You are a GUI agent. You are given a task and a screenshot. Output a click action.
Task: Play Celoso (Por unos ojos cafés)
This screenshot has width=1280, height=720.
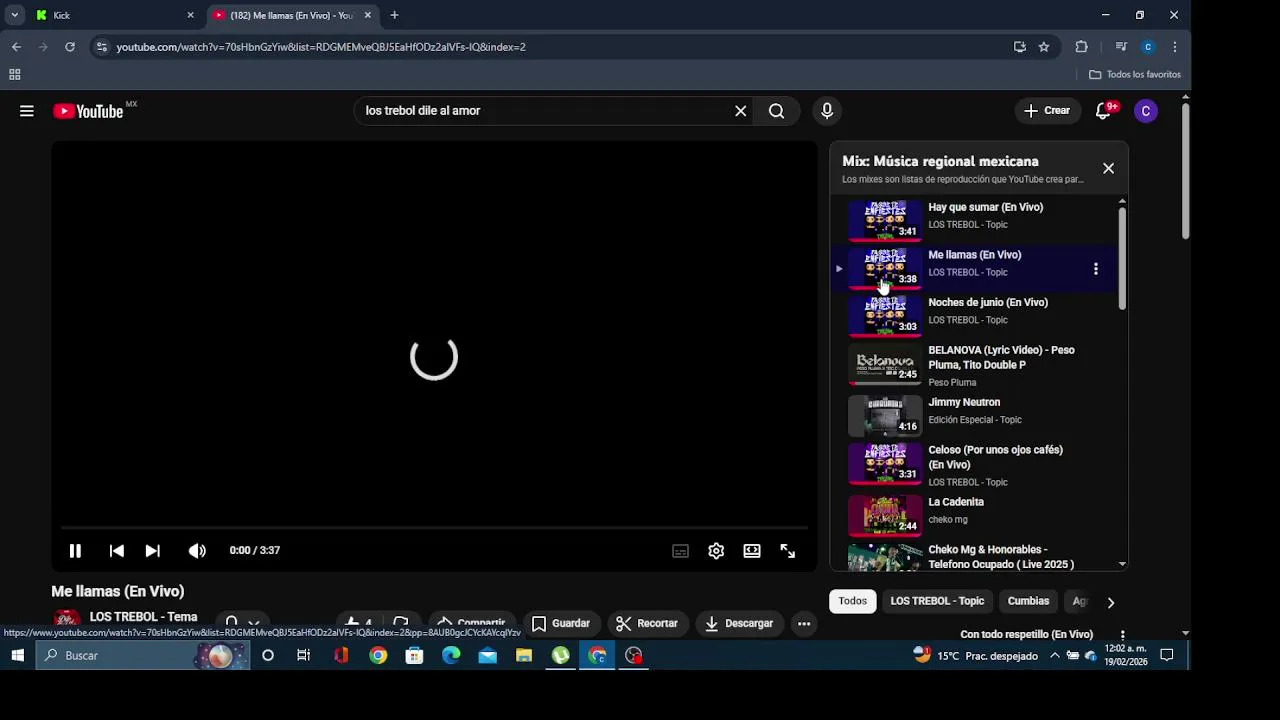point(975,465)
